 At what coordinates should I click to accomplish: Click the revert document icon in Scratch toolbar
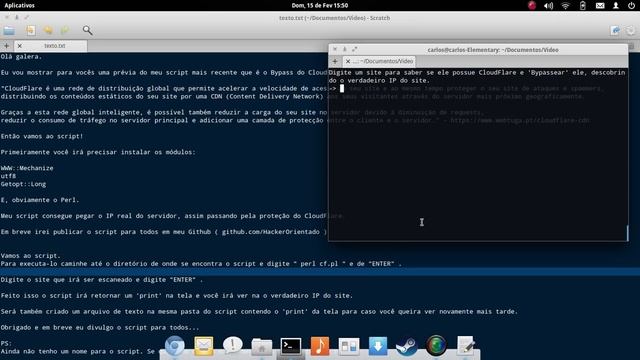(31, 30)
